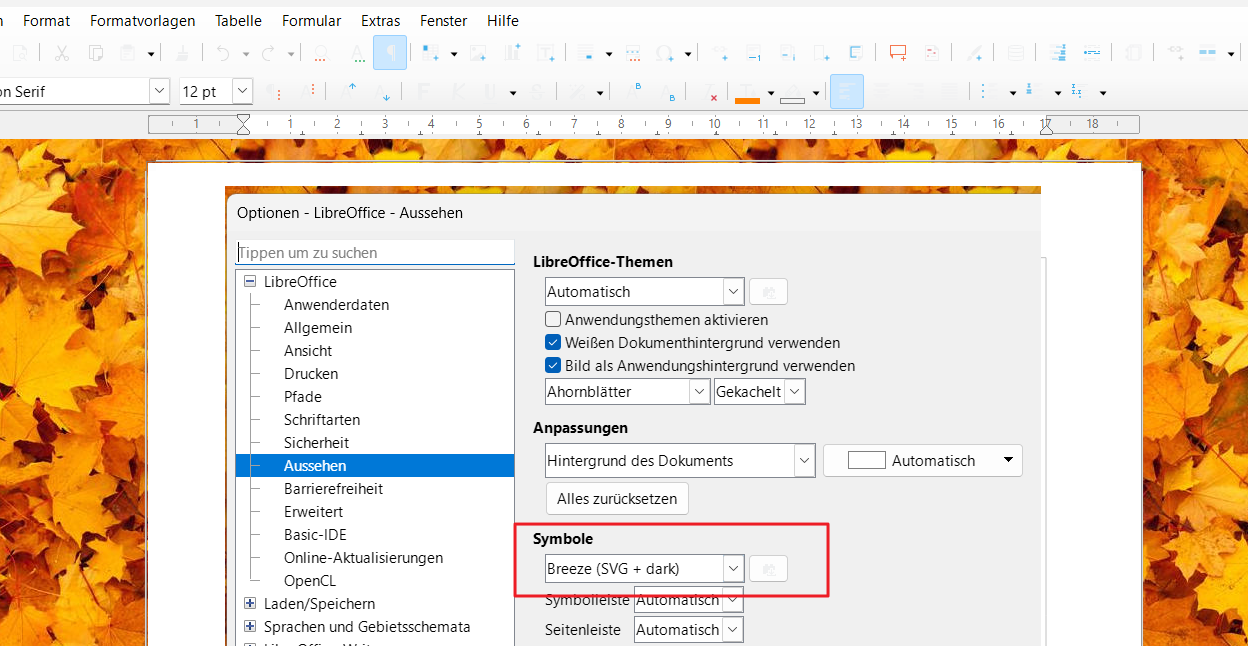Expand the Laden/Speichern tree node

pos(250,604)
